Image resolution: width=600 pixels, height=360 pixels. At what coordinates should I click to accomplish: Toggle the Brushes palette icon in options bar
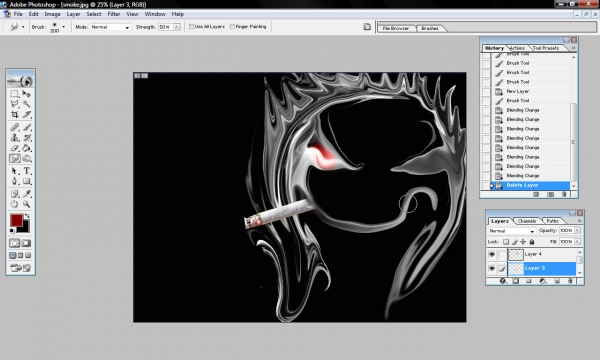pyautogui.click(x=367, y=27)
